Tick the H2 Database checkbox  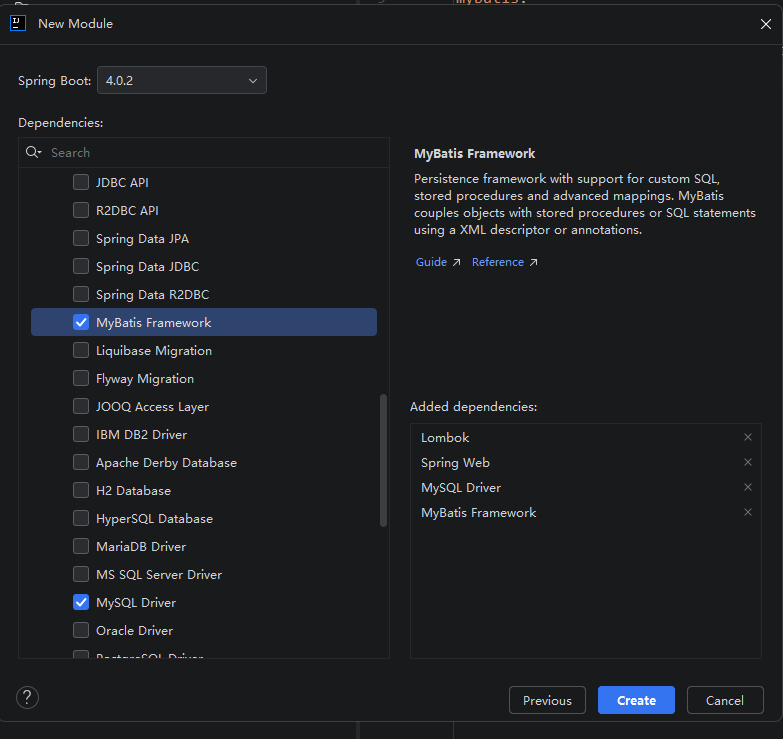click(x=81, y=490)
